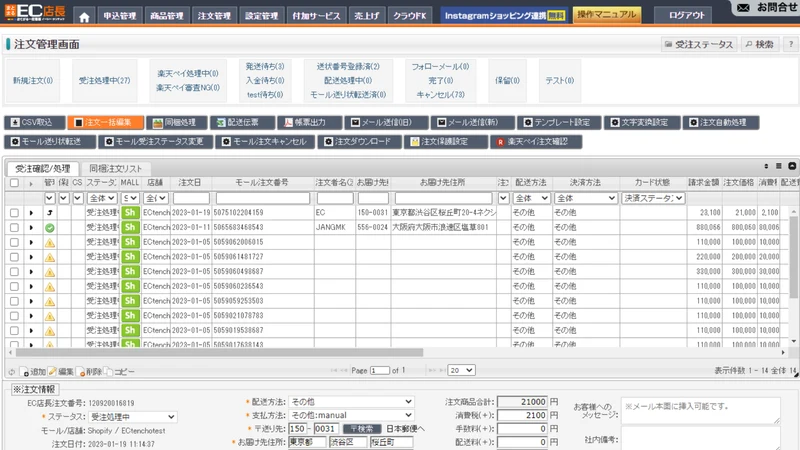This screenshot has width=800, height=450.
Task: Click the 検索 button at top right
Action: point(759,44)
